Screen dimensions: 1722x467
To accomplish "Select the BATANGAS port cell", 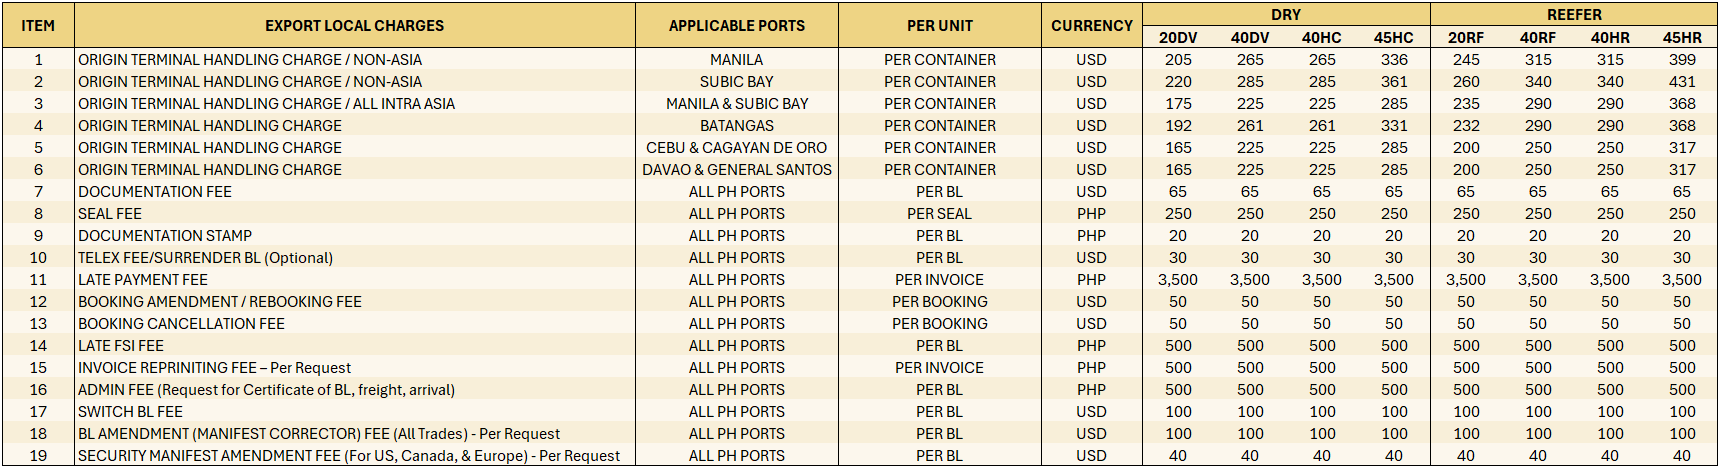I will [736, 126].
